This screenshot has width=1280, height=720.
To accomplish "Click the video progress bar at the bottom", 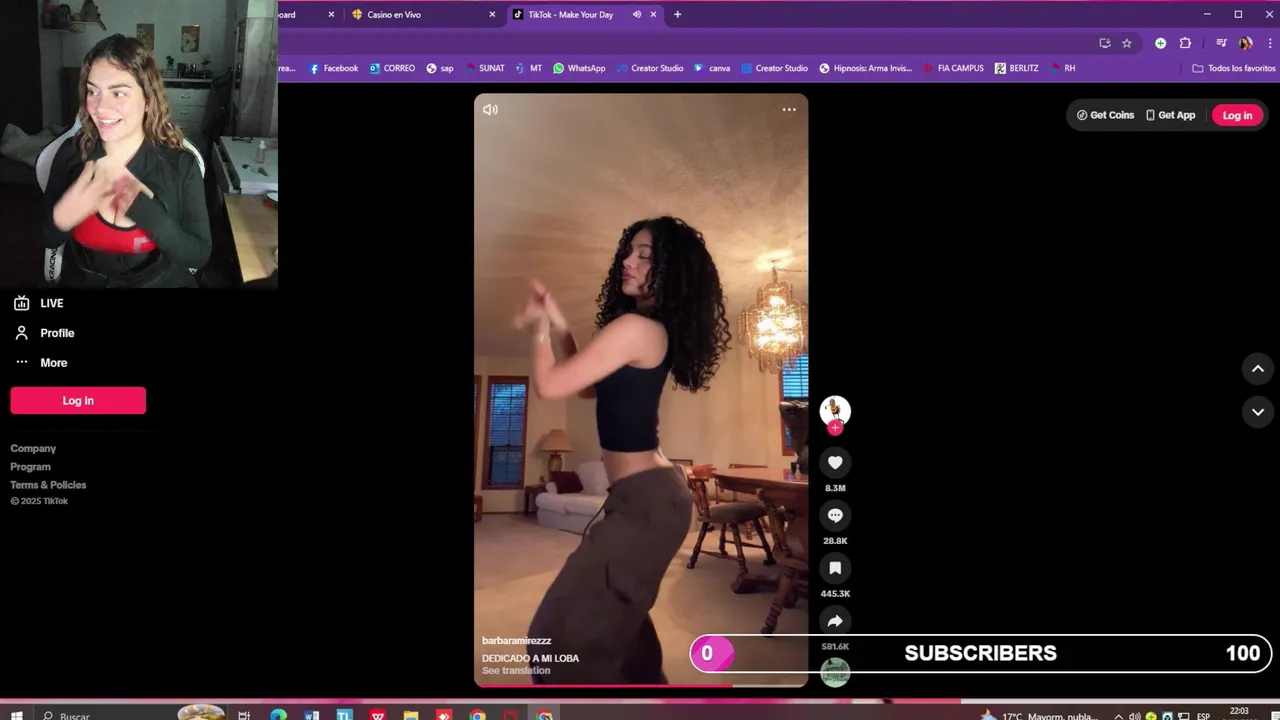I will pyautogui.click(x=641, y=686).
